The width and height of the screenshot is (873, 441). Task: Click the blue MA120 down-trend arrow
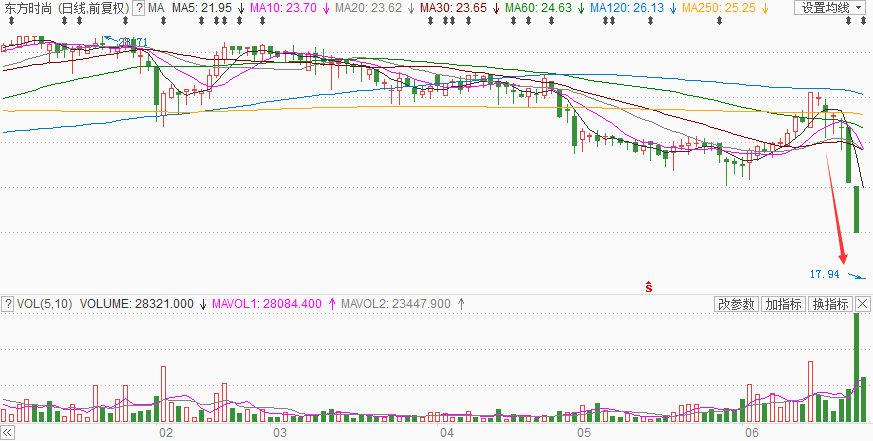pyautogui.click(x=673, y=8)
